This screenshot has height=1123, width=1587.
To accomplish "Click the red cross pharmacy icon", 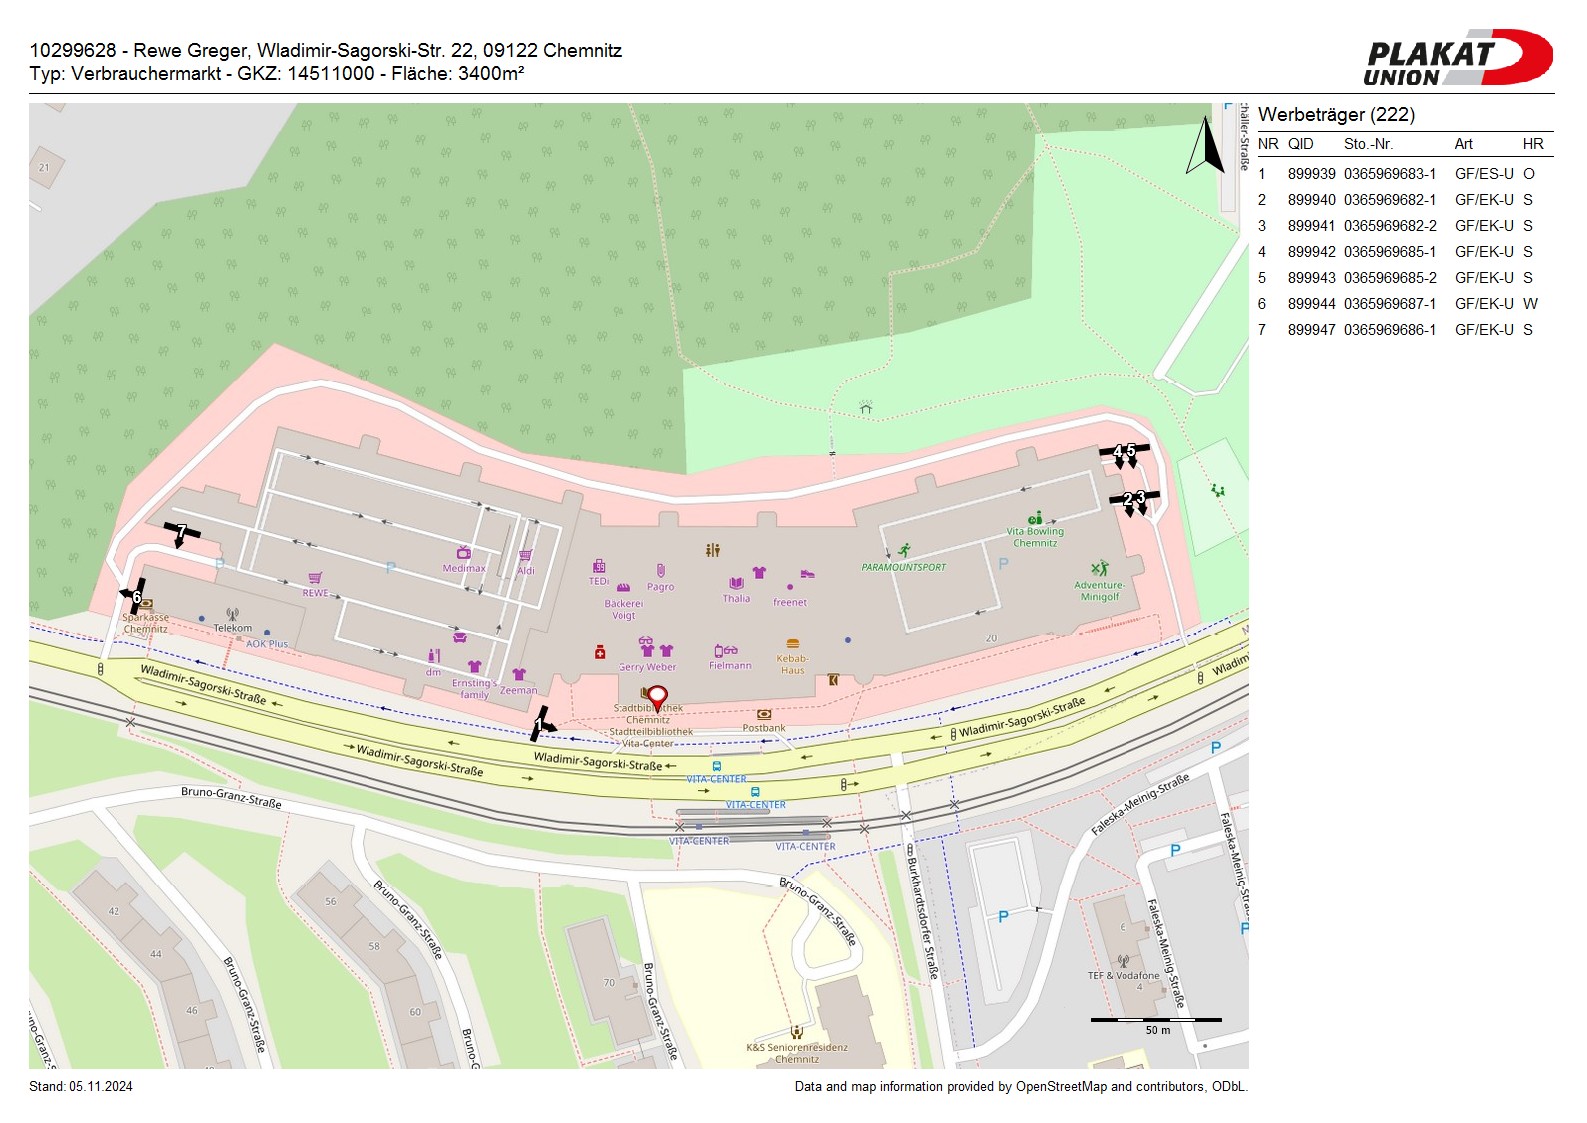I will click(600, 652).
